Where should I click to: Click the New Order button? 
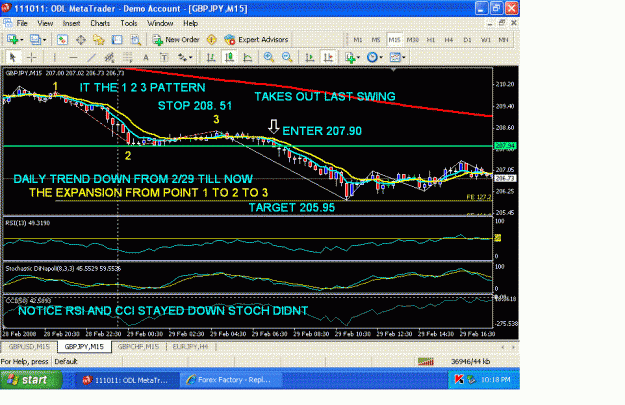(177, 39)
